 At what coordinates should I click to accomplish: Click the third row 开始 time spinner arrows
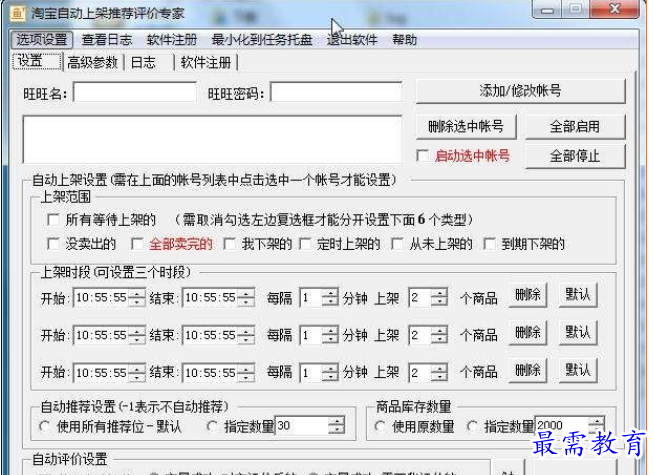tap(137, 372)
